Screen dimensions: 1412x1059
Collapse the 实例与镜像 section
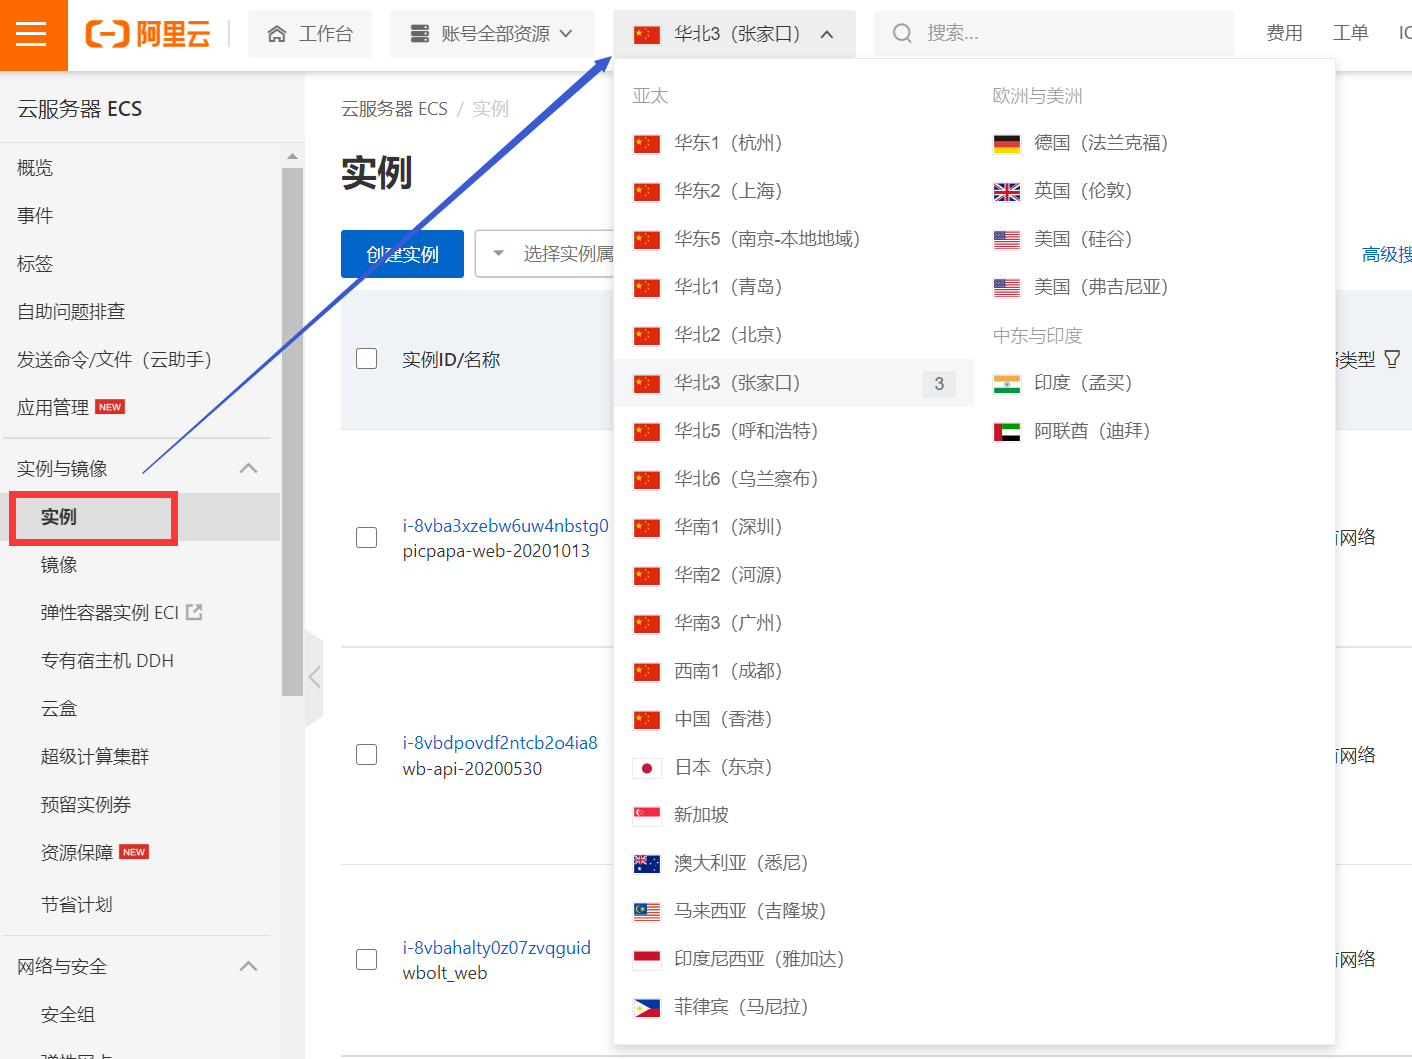248,467
